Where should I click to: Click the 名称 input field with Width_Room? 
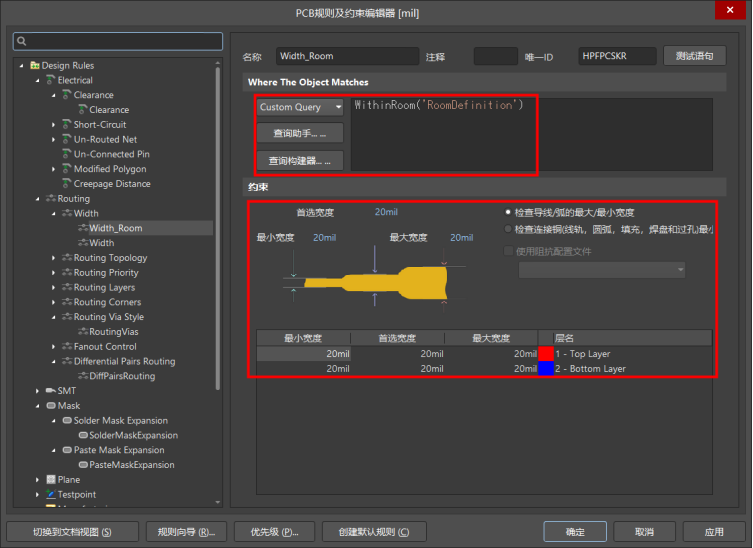click(x=348, y=57)
